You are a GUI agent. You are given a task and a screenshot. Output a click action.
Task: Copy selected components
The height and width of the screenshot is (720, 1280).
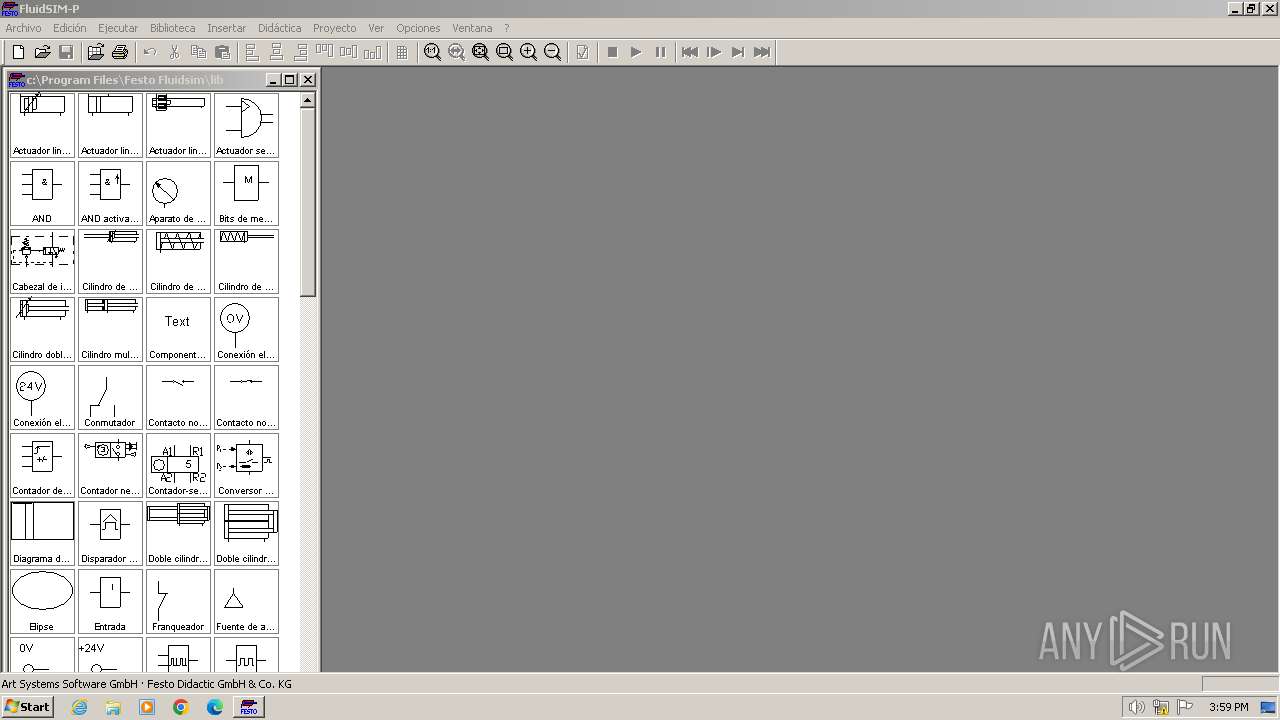(198, 52)
